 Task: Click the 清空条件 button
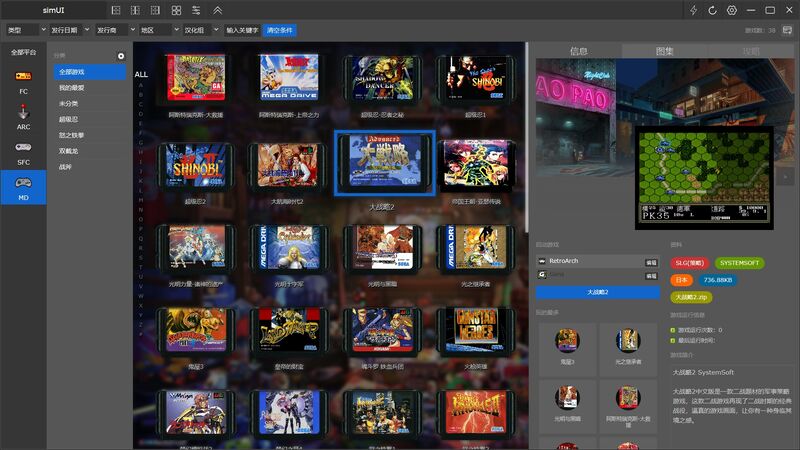pos(280,30)
